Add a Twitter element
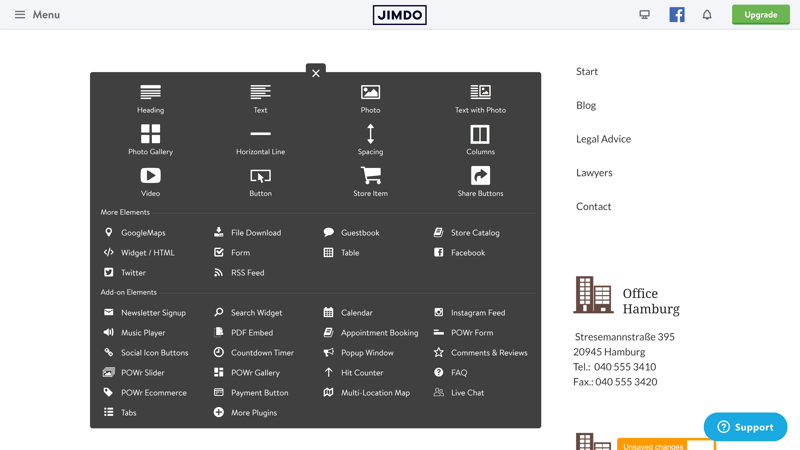 (x=124, y=272)
